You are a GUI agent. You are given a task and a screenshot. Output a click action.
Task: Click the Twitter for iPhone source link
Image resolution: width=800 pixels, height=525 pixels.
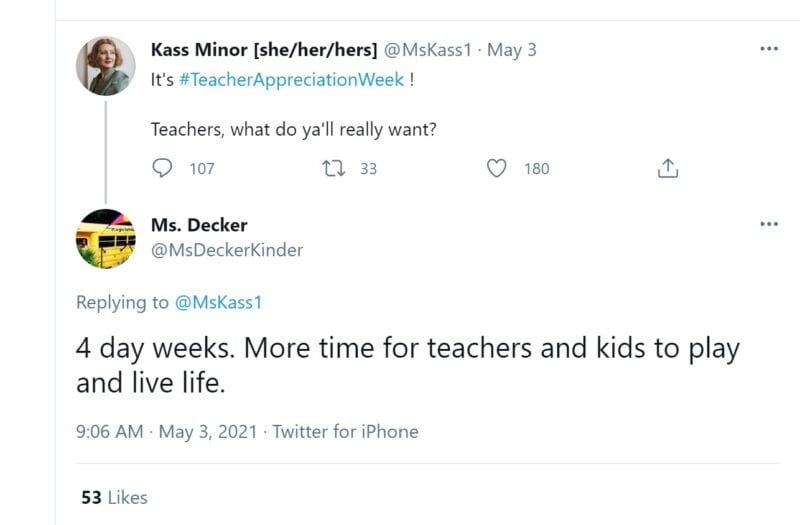(x=345, y=432)
